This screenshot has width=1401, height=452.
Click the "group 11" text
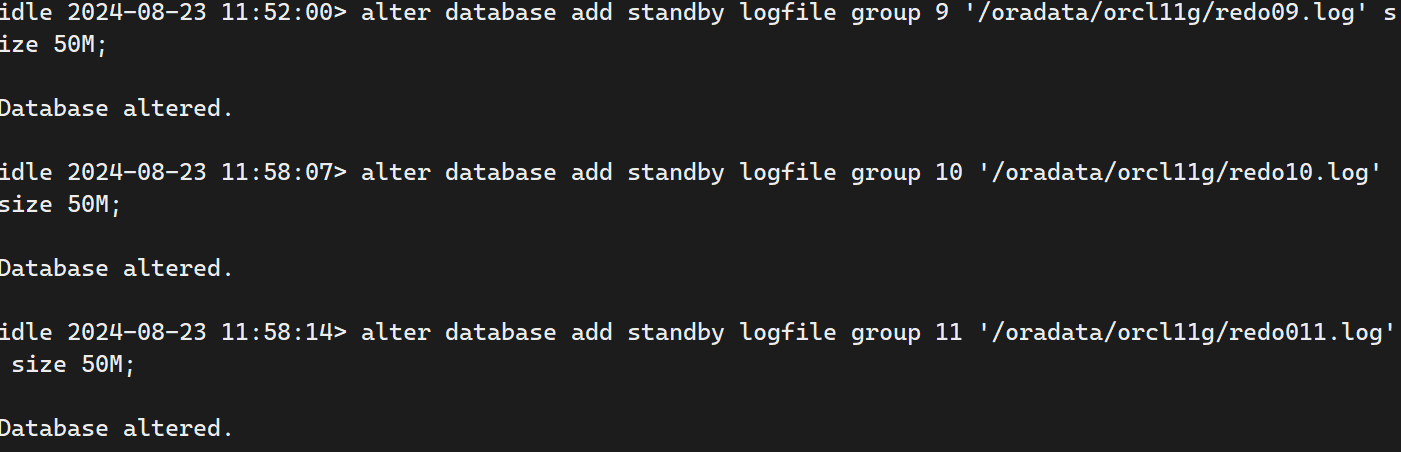click(906, 332)
